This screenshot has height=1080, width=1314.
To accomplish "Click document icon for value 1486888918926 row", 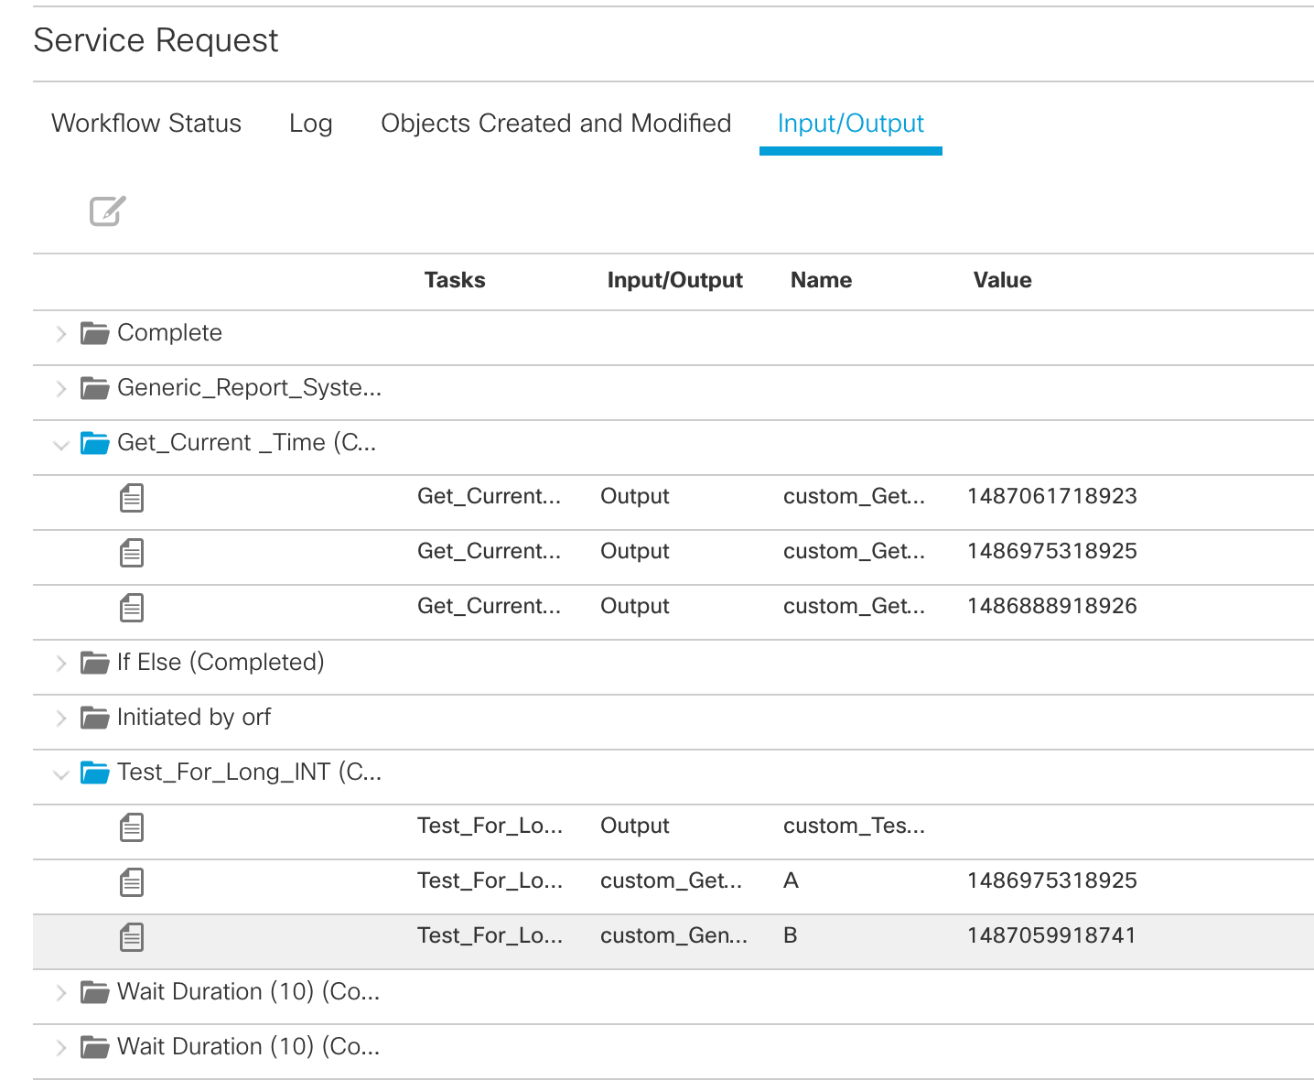I will [x=132, y=607].
